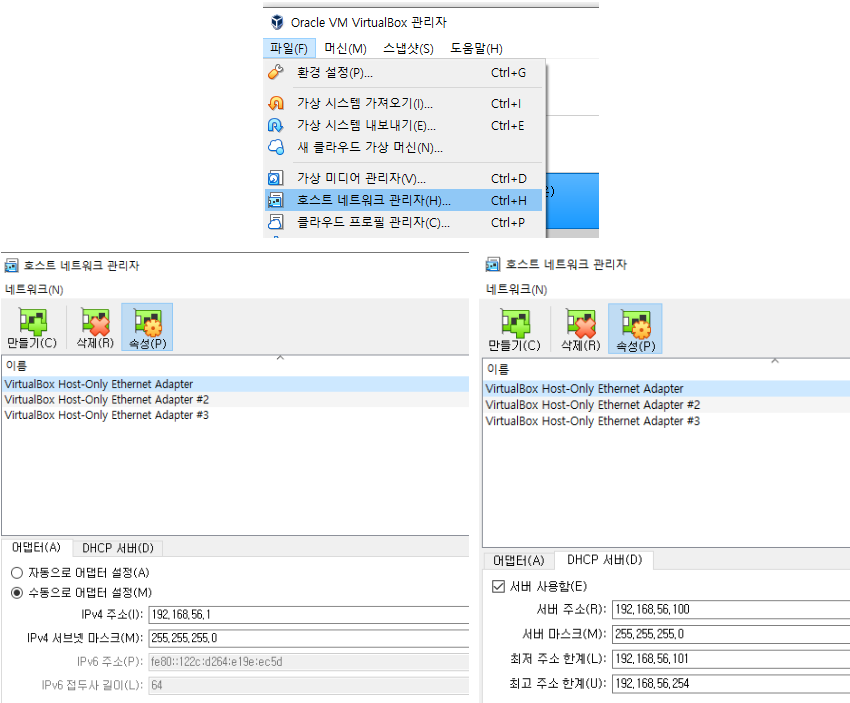Screen dimensions: 850x703
Task: Select Host-Only Ethernet Adapter in left list
Action: (235, 384)
